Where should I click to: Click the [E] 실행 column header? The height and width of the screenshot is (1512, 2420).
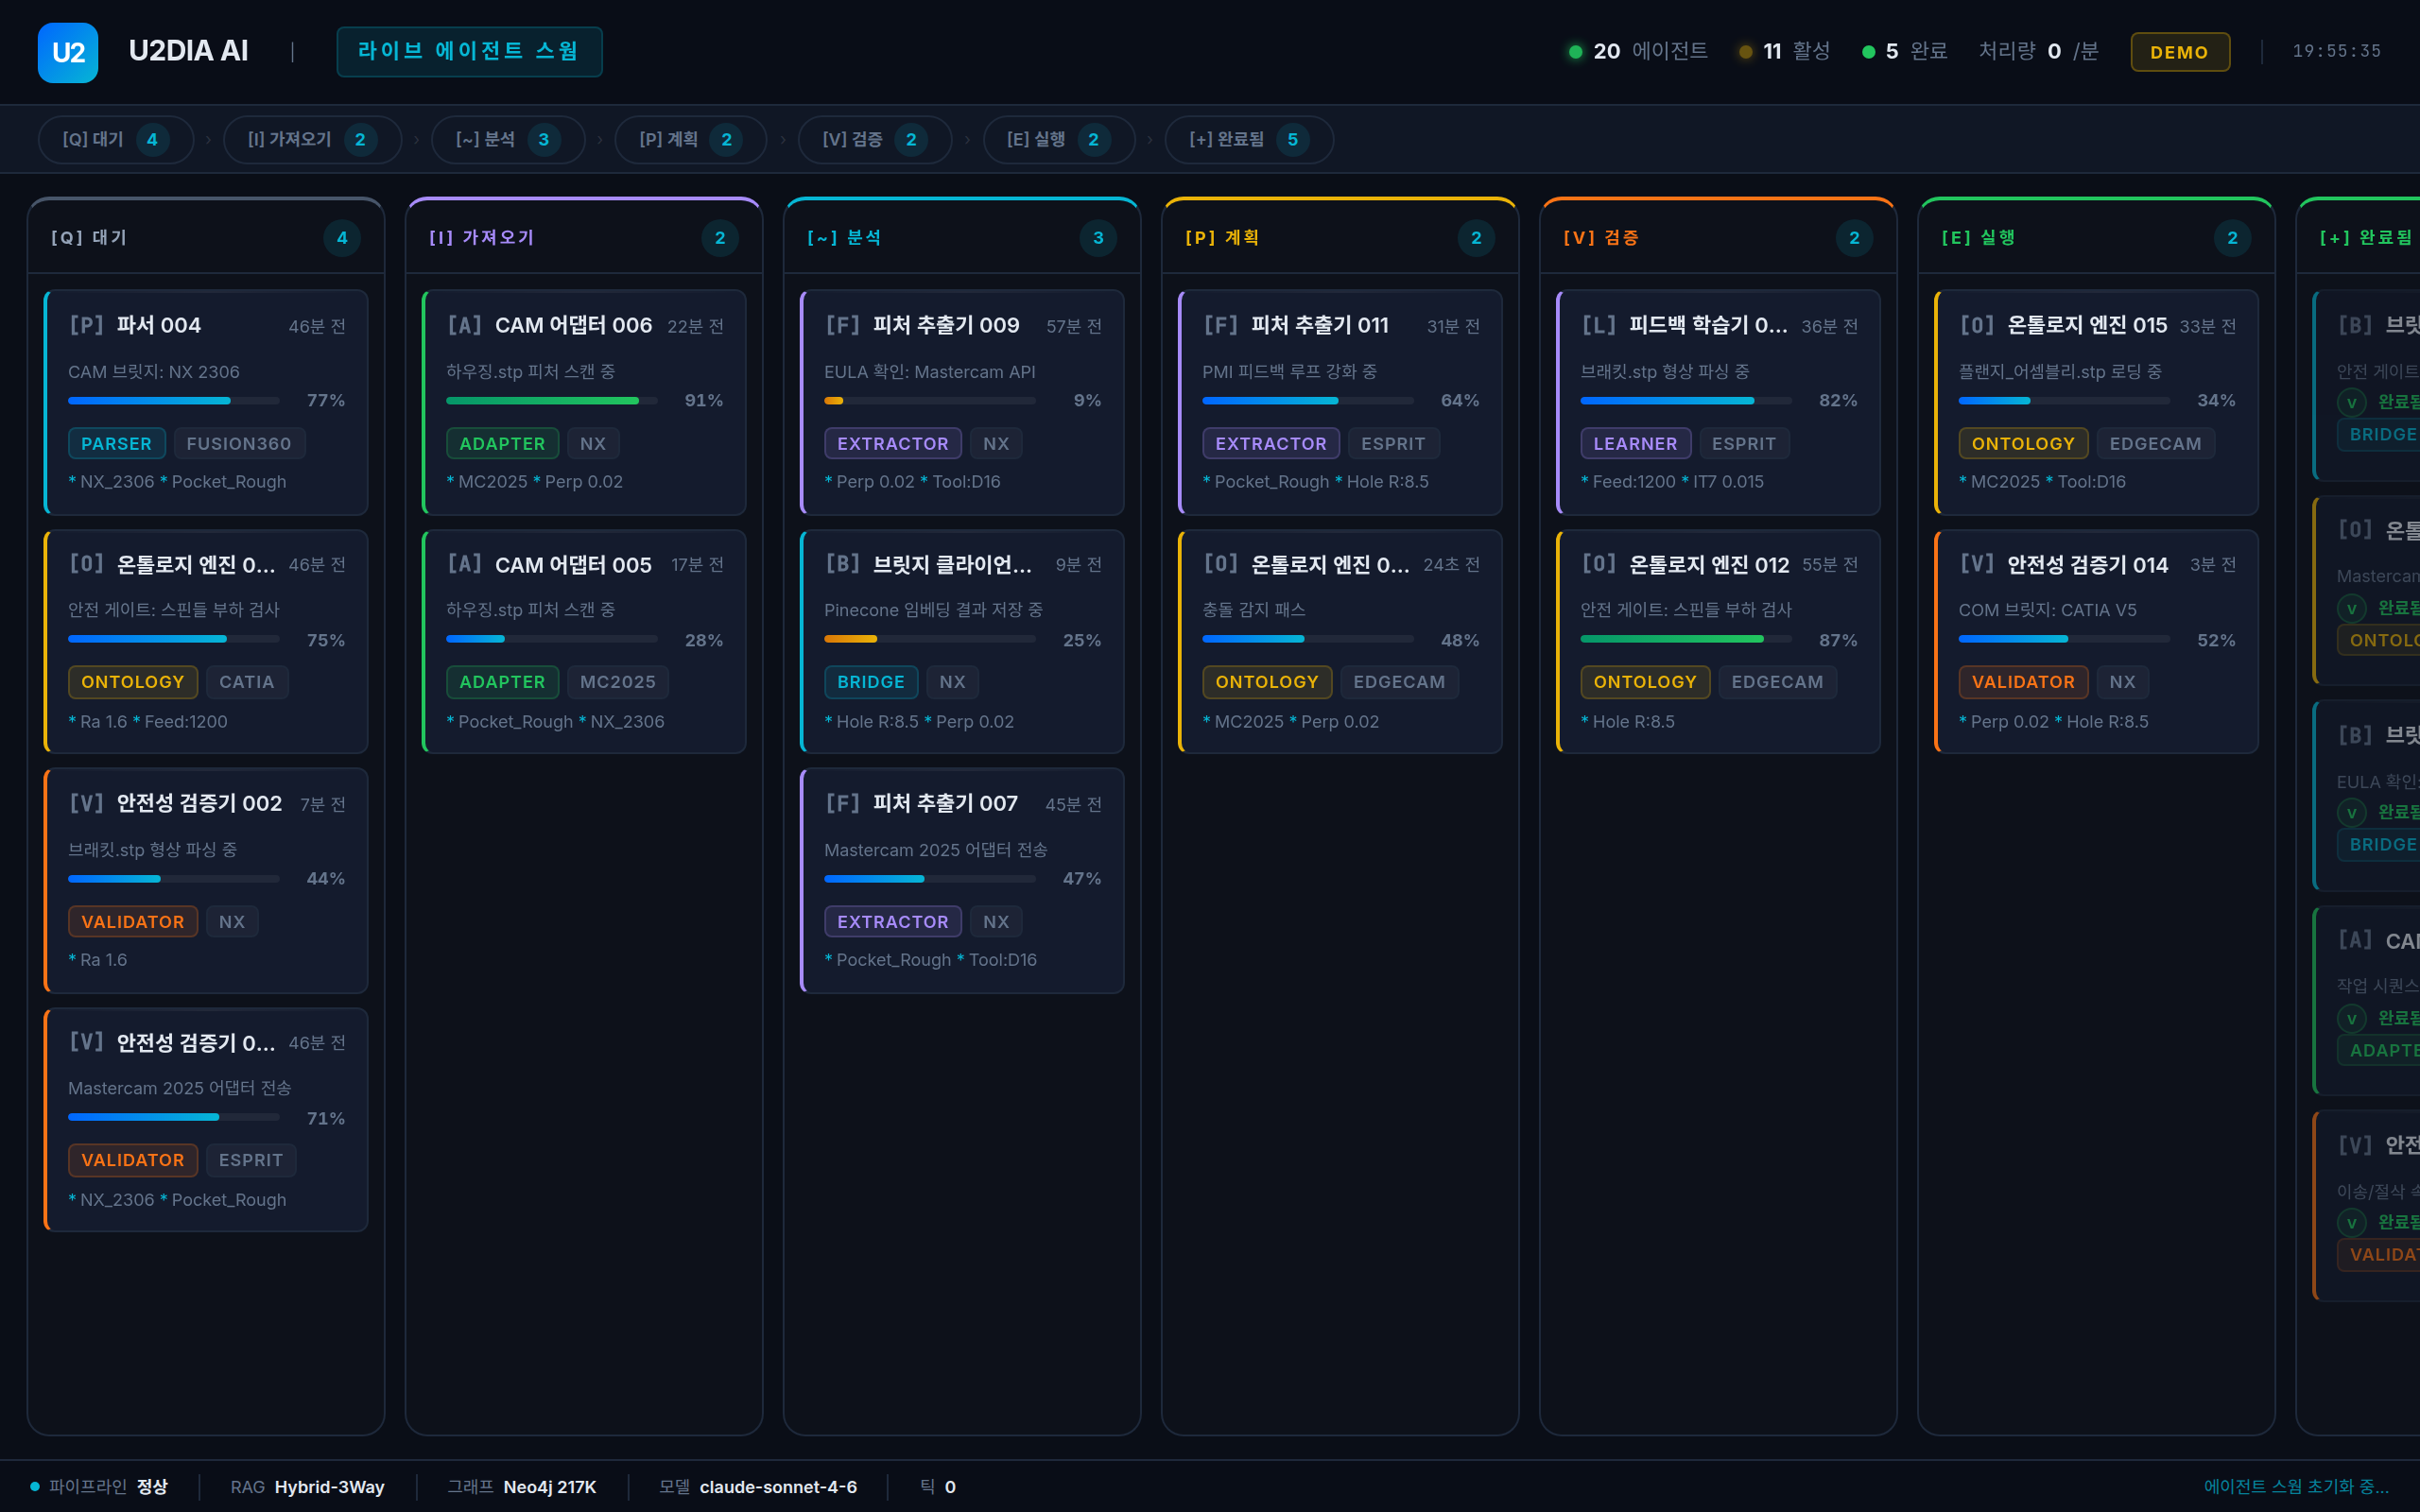click(1978, 238)
